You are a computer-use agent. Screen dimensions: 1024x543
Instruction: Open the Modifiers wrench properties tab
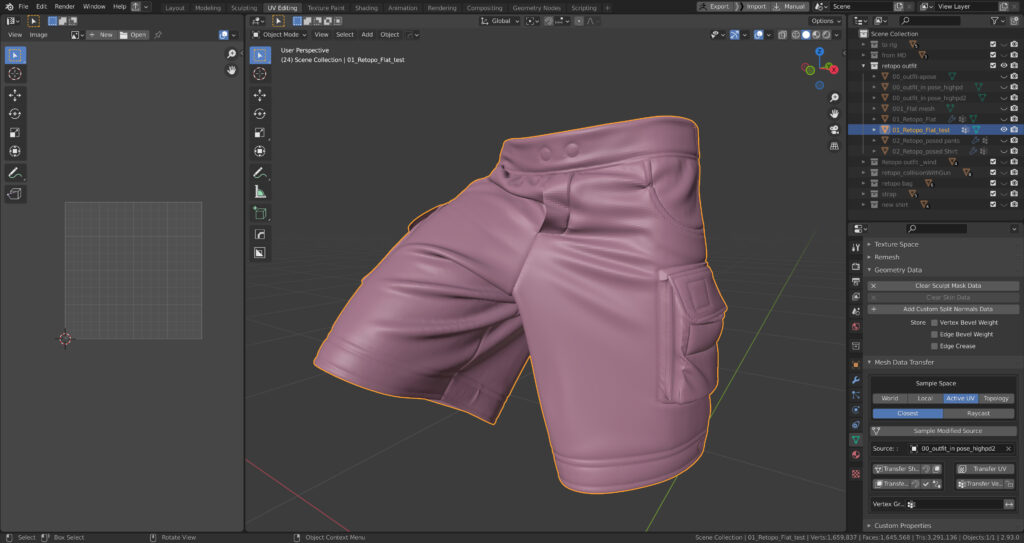tap(855, 381)
